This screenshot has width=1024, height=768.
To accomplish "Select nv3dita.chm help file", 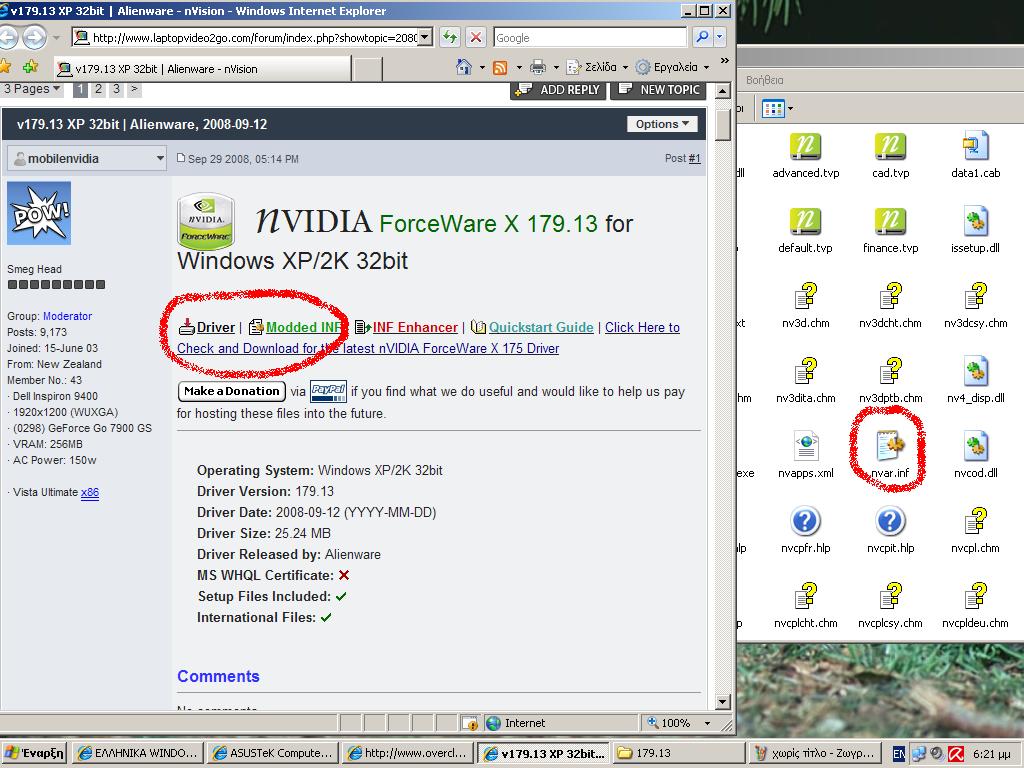I will click(x=805, y=380).
